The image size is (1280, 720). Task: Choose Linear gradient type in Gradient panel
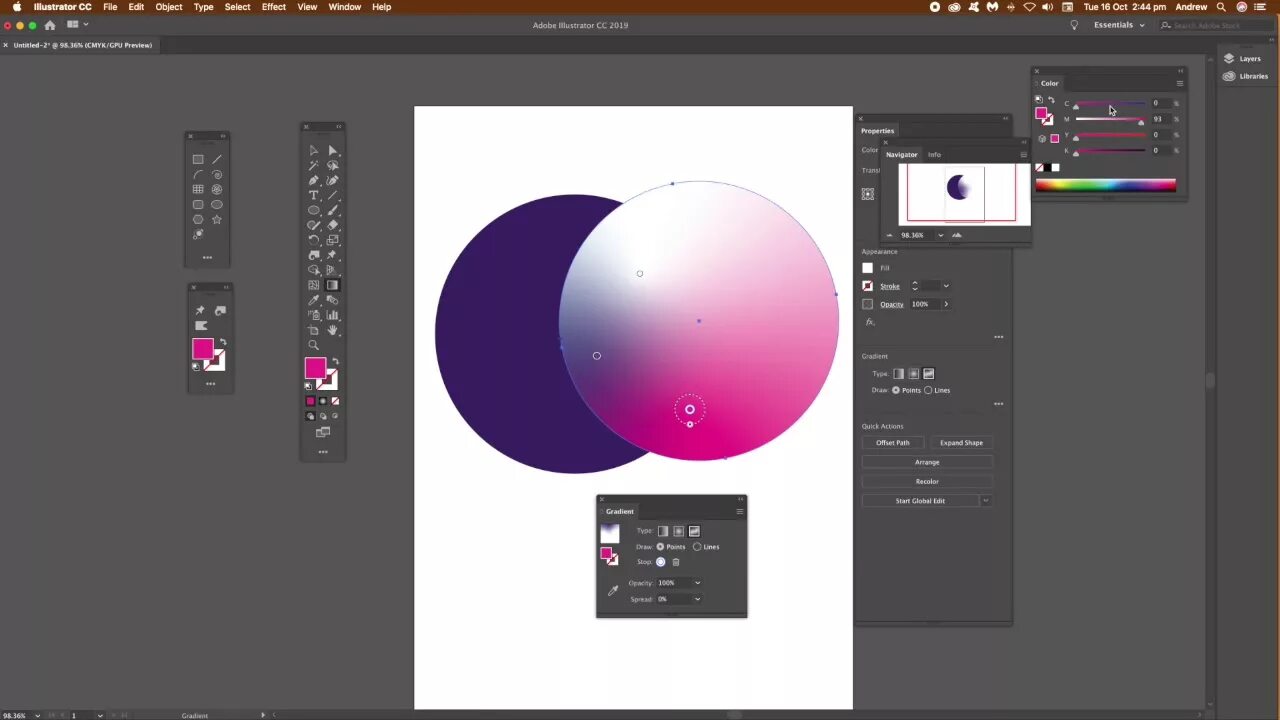[x=662, y=531]
